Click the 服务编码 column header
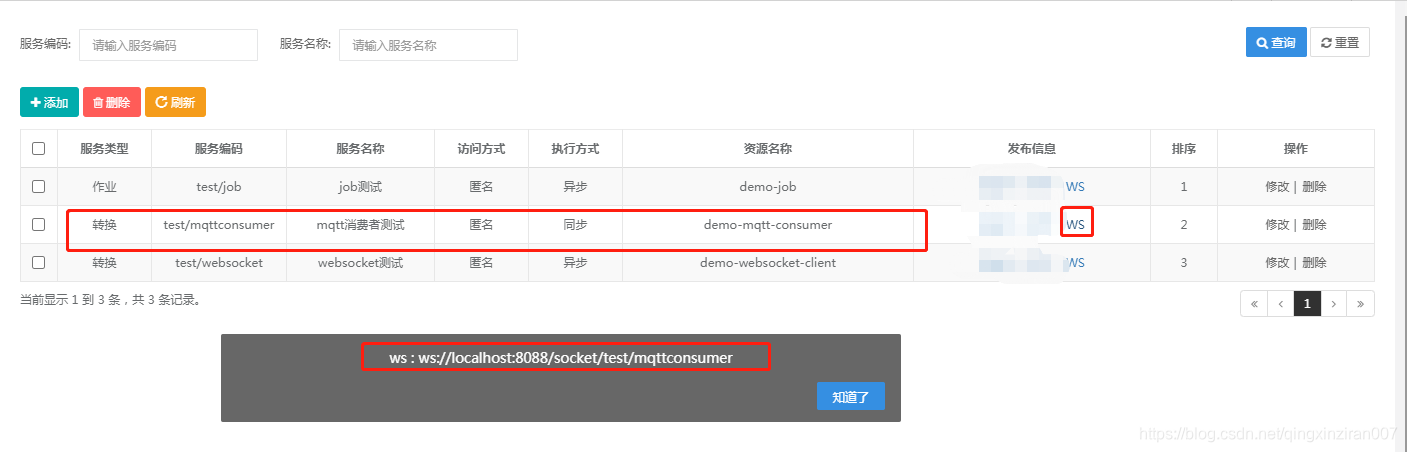The width and height of the screenshot is (1407, 452). 219,148
